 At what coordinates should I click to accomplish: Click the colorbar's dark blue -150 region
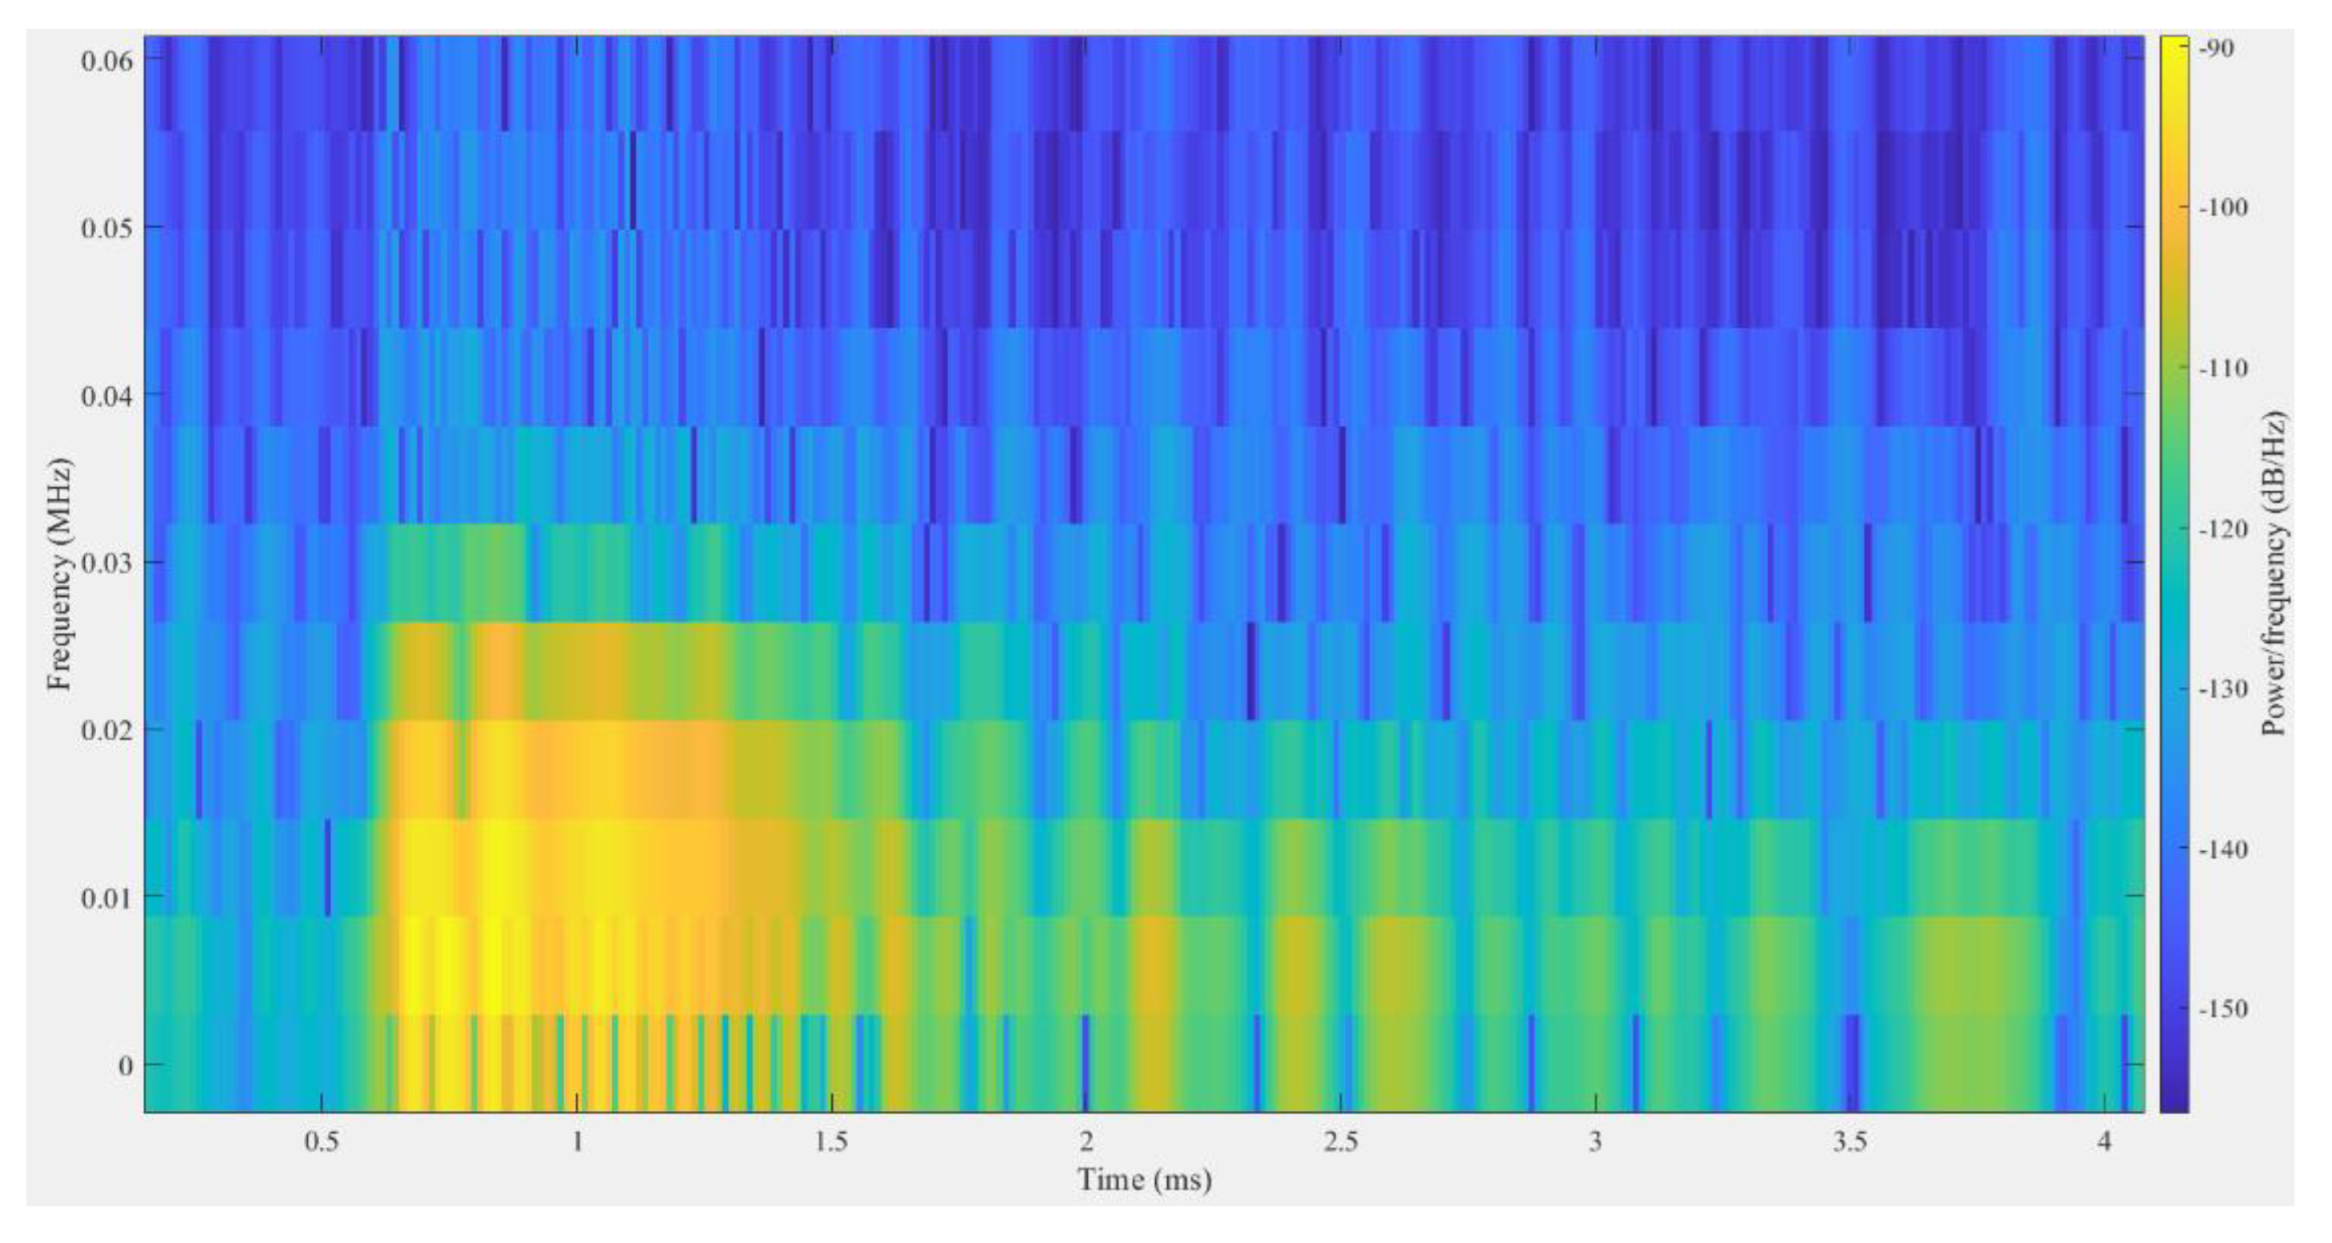click(x=2173, y=1008)
